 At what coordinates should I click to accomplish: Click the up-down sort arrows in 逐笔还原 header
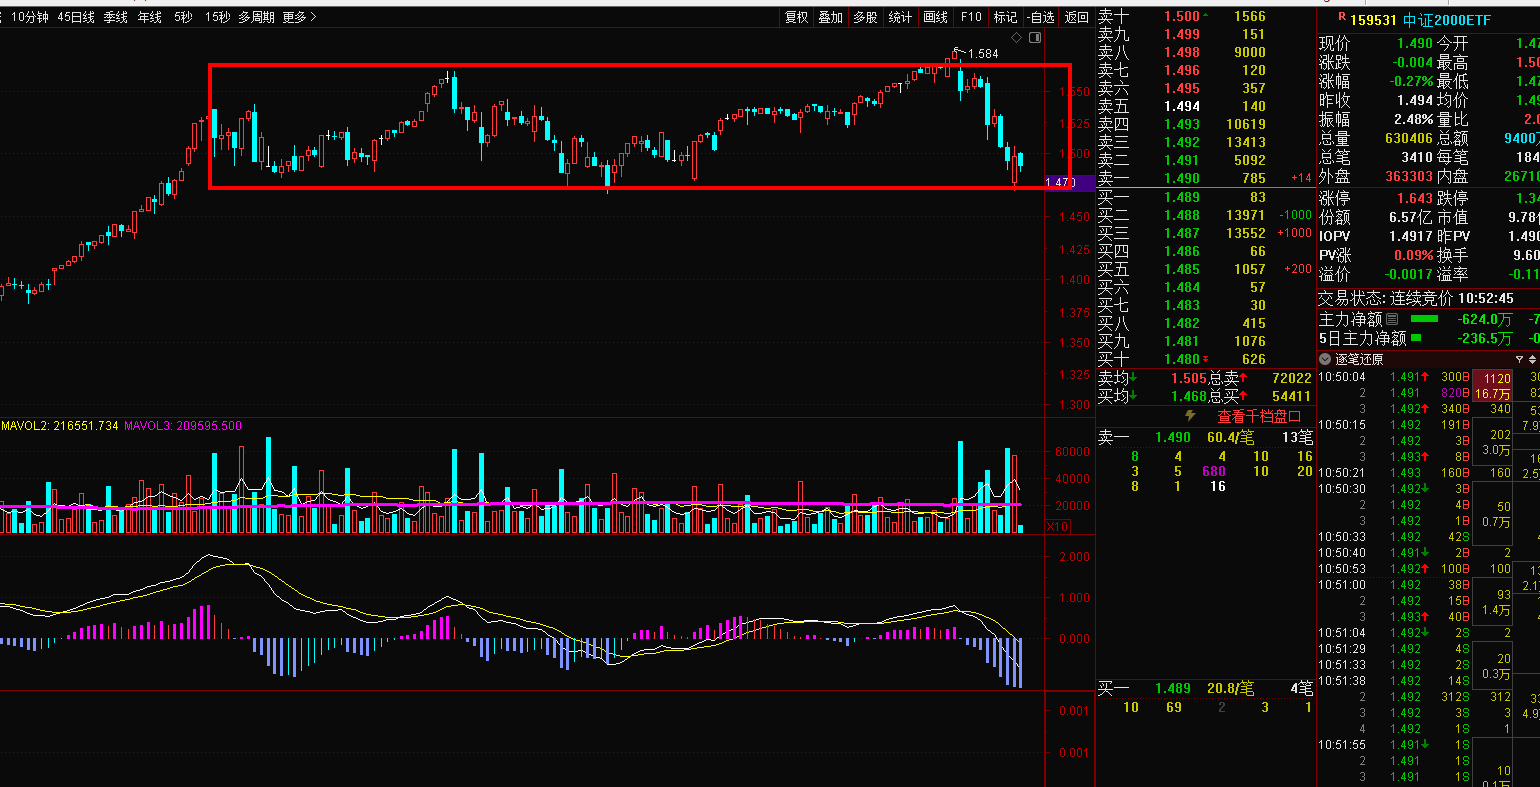tap(1532, 359)
